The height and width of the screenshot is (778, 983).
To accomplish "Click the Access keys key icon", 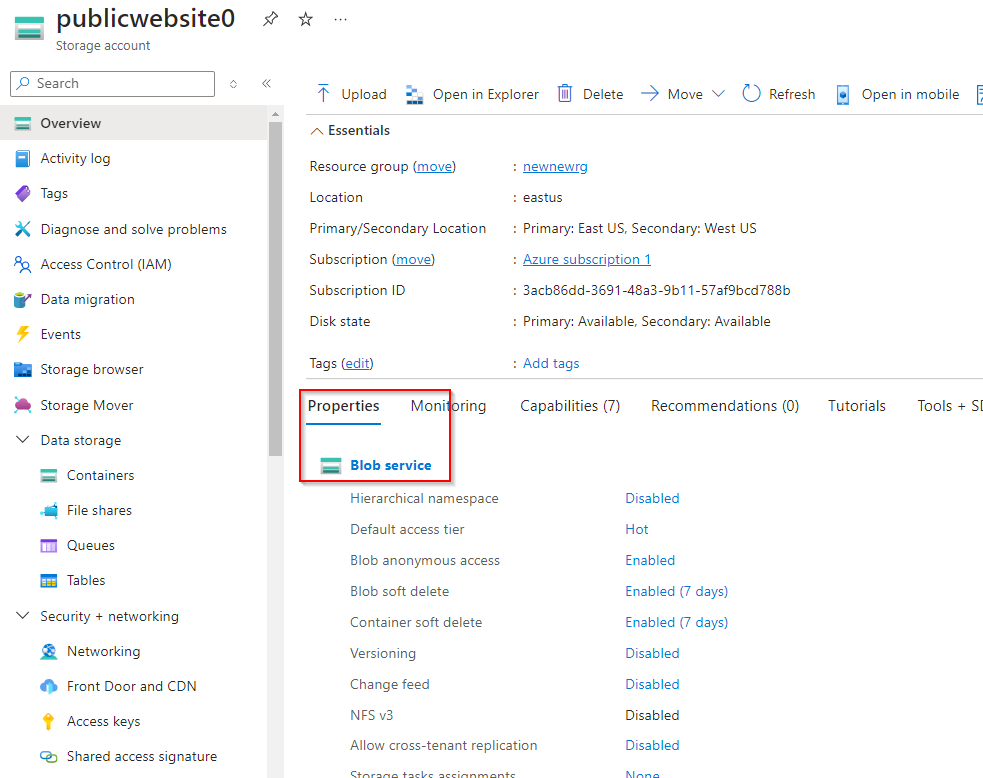I will pyautogui.click(x=48, y=722).
